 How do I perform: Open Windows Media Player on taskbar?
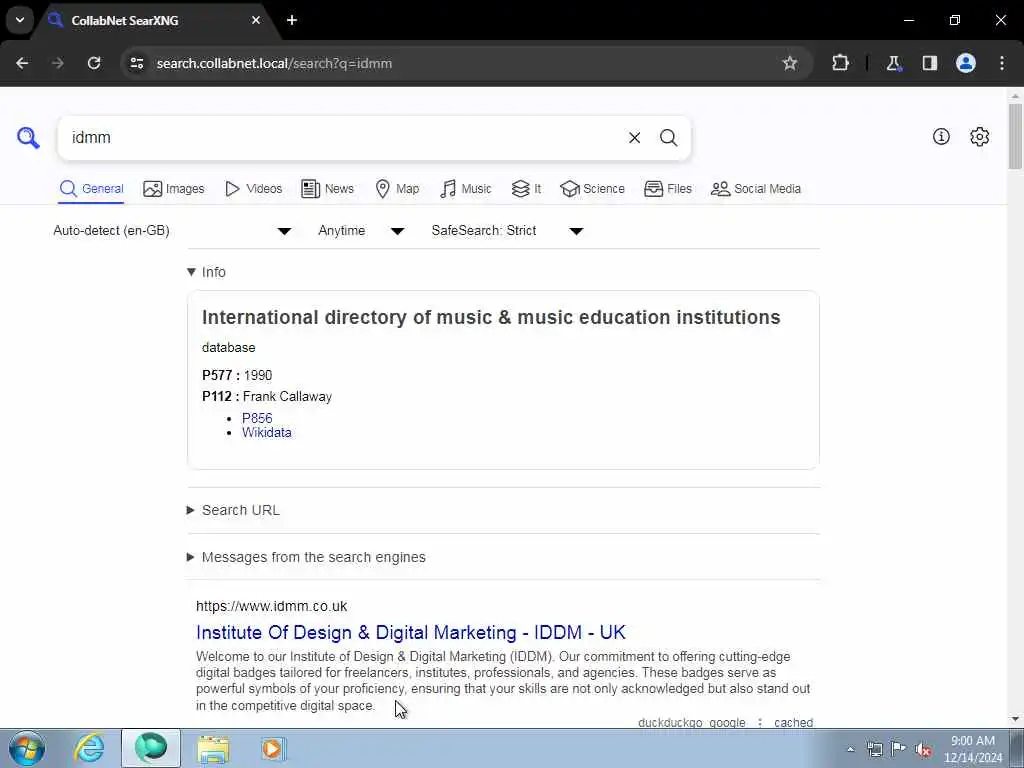click(x=272, y=748)
